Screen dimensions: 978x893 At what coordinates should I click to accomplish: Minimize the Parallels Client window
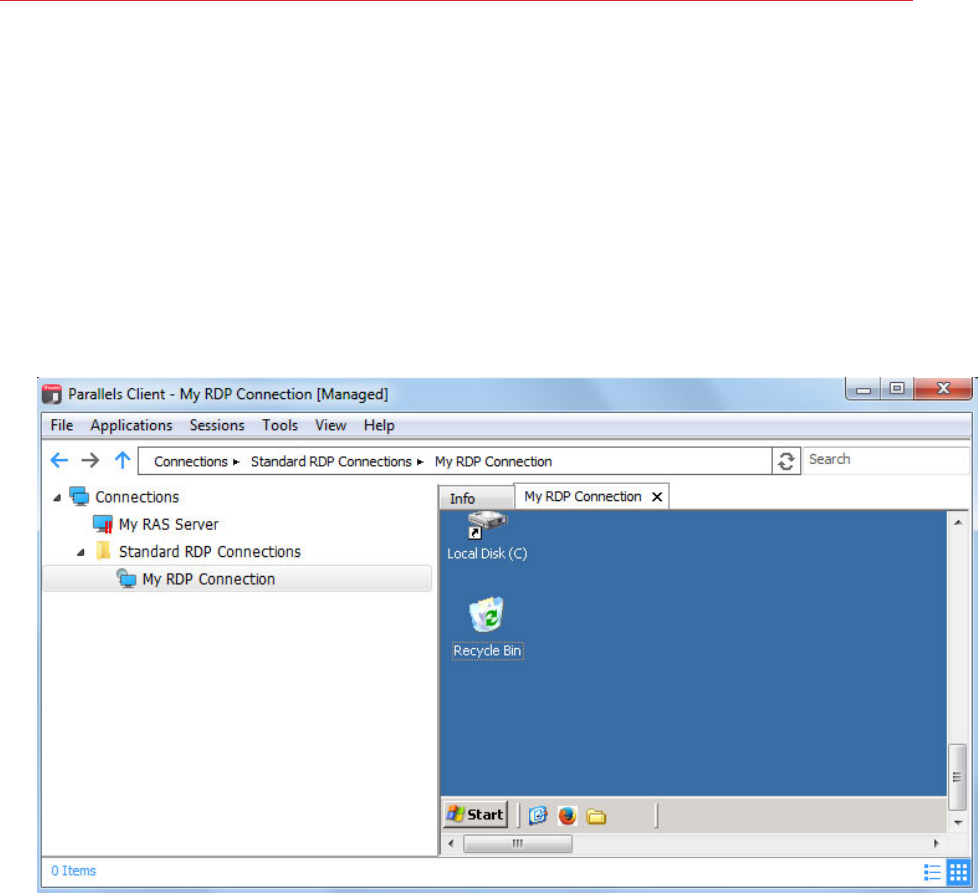point(863,389)
